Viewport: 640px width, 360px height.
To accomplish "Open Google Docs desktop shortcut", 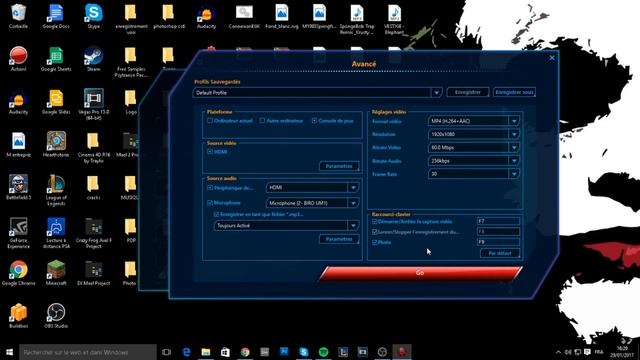I will click(56, 16).
